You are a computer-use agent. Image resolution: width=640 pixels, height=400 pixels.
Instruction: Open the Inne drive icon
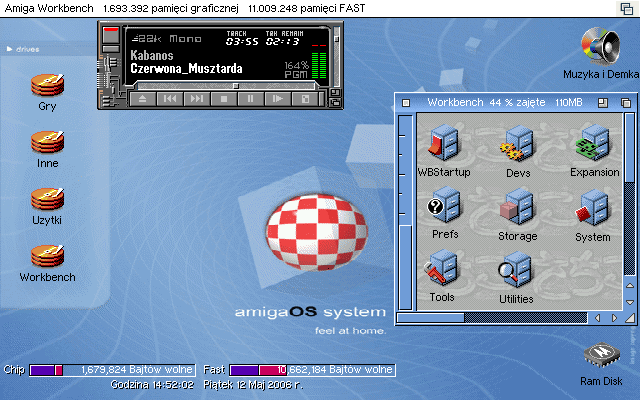[47, 142]
